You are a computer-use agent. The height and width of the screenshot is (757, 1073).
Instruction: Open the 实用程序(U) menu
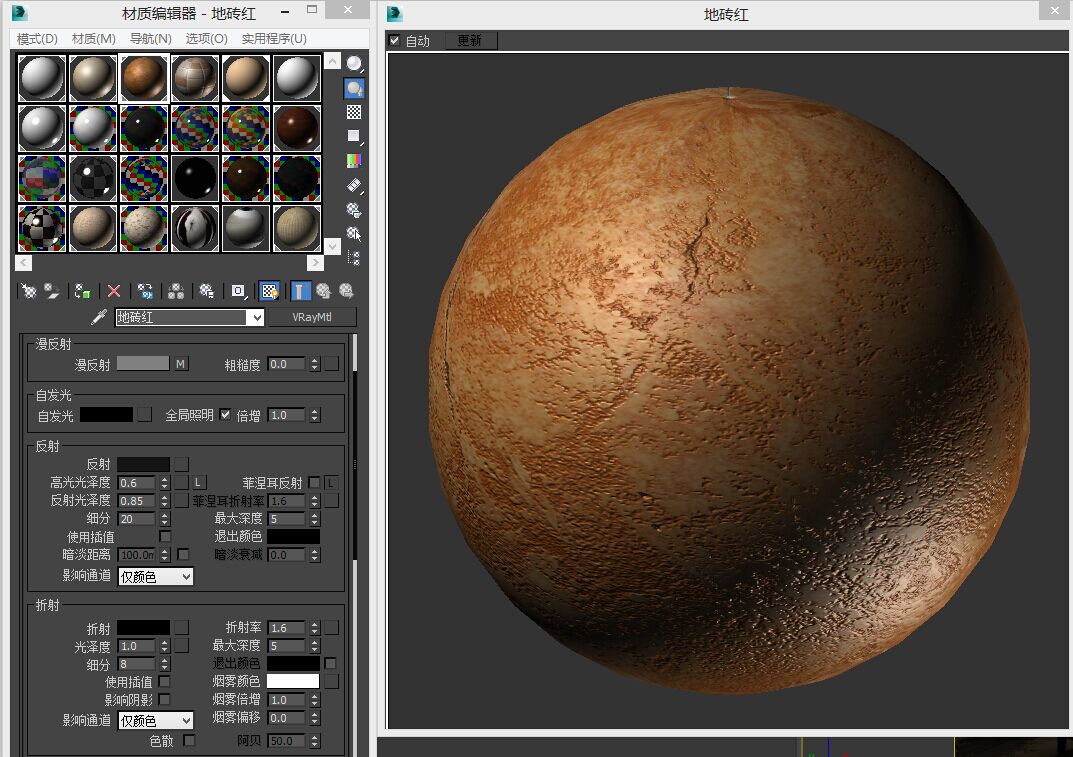[274, 39]
